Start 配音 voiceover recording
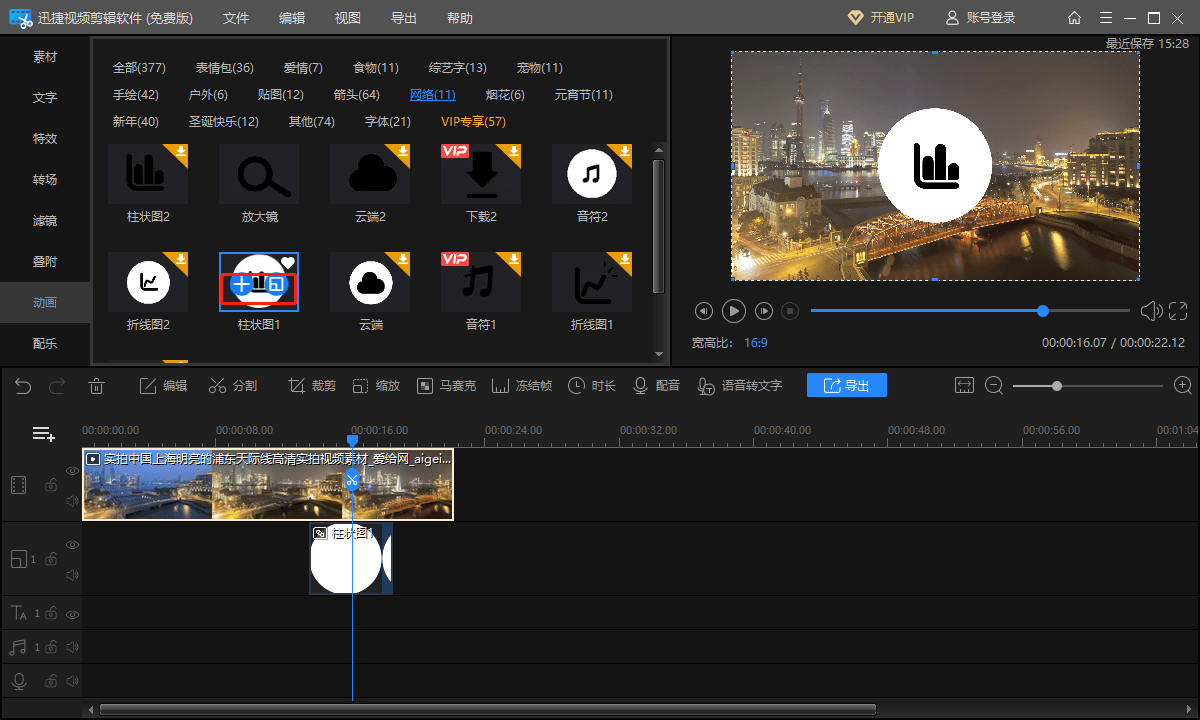1200x720 pixels. click(x=656, y=386)
